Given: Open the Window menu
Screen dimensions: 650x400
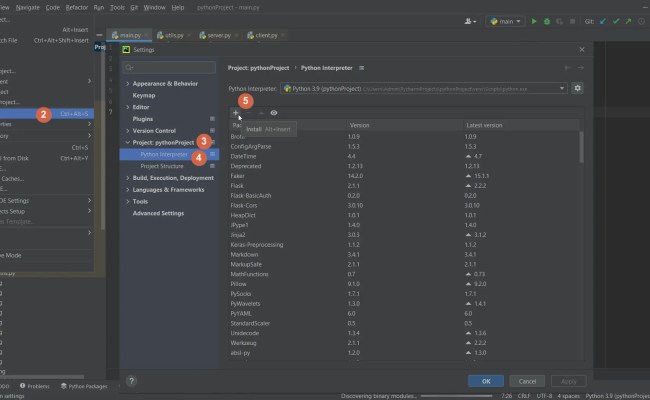Looking at the screenshot, I should tap(154, 7).
